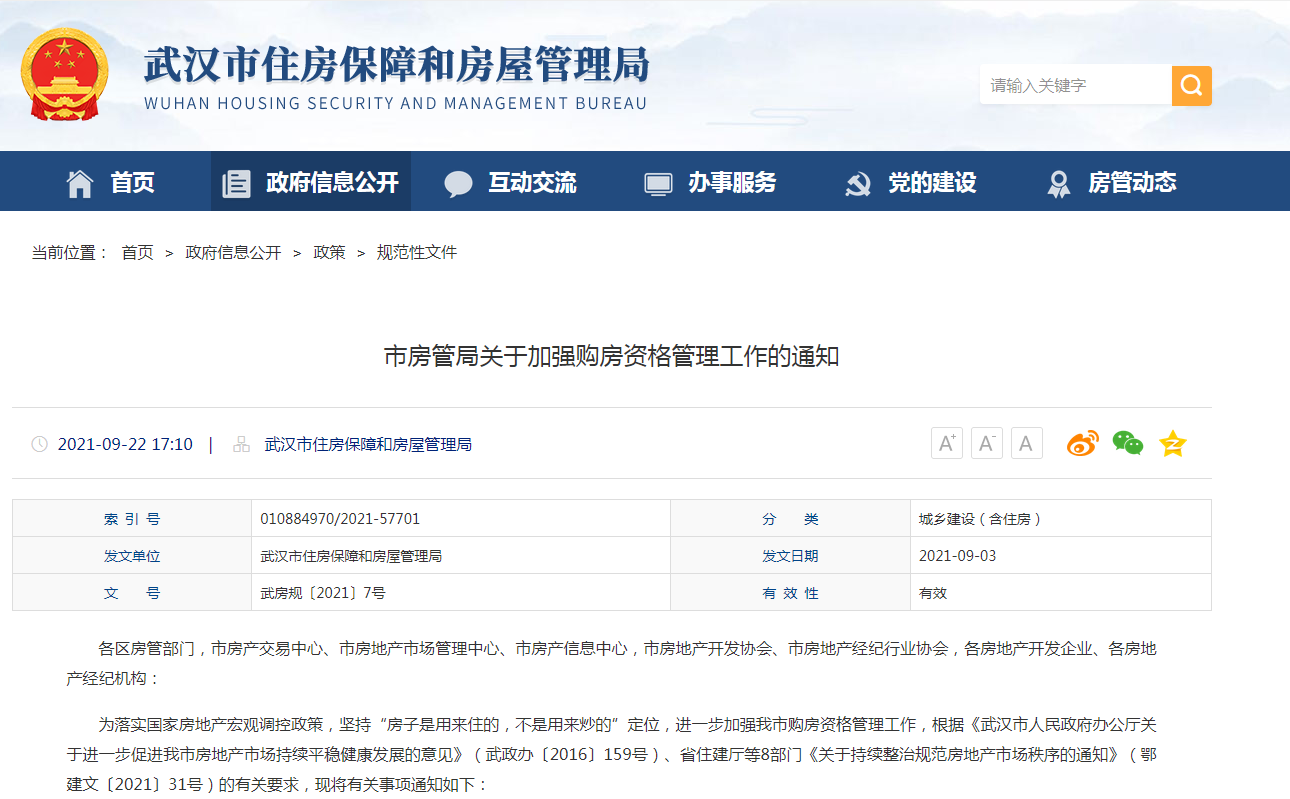Click the yellow QZone star icon
This screenshot has width=1290, height=799.
click(x=1171, y=442)
